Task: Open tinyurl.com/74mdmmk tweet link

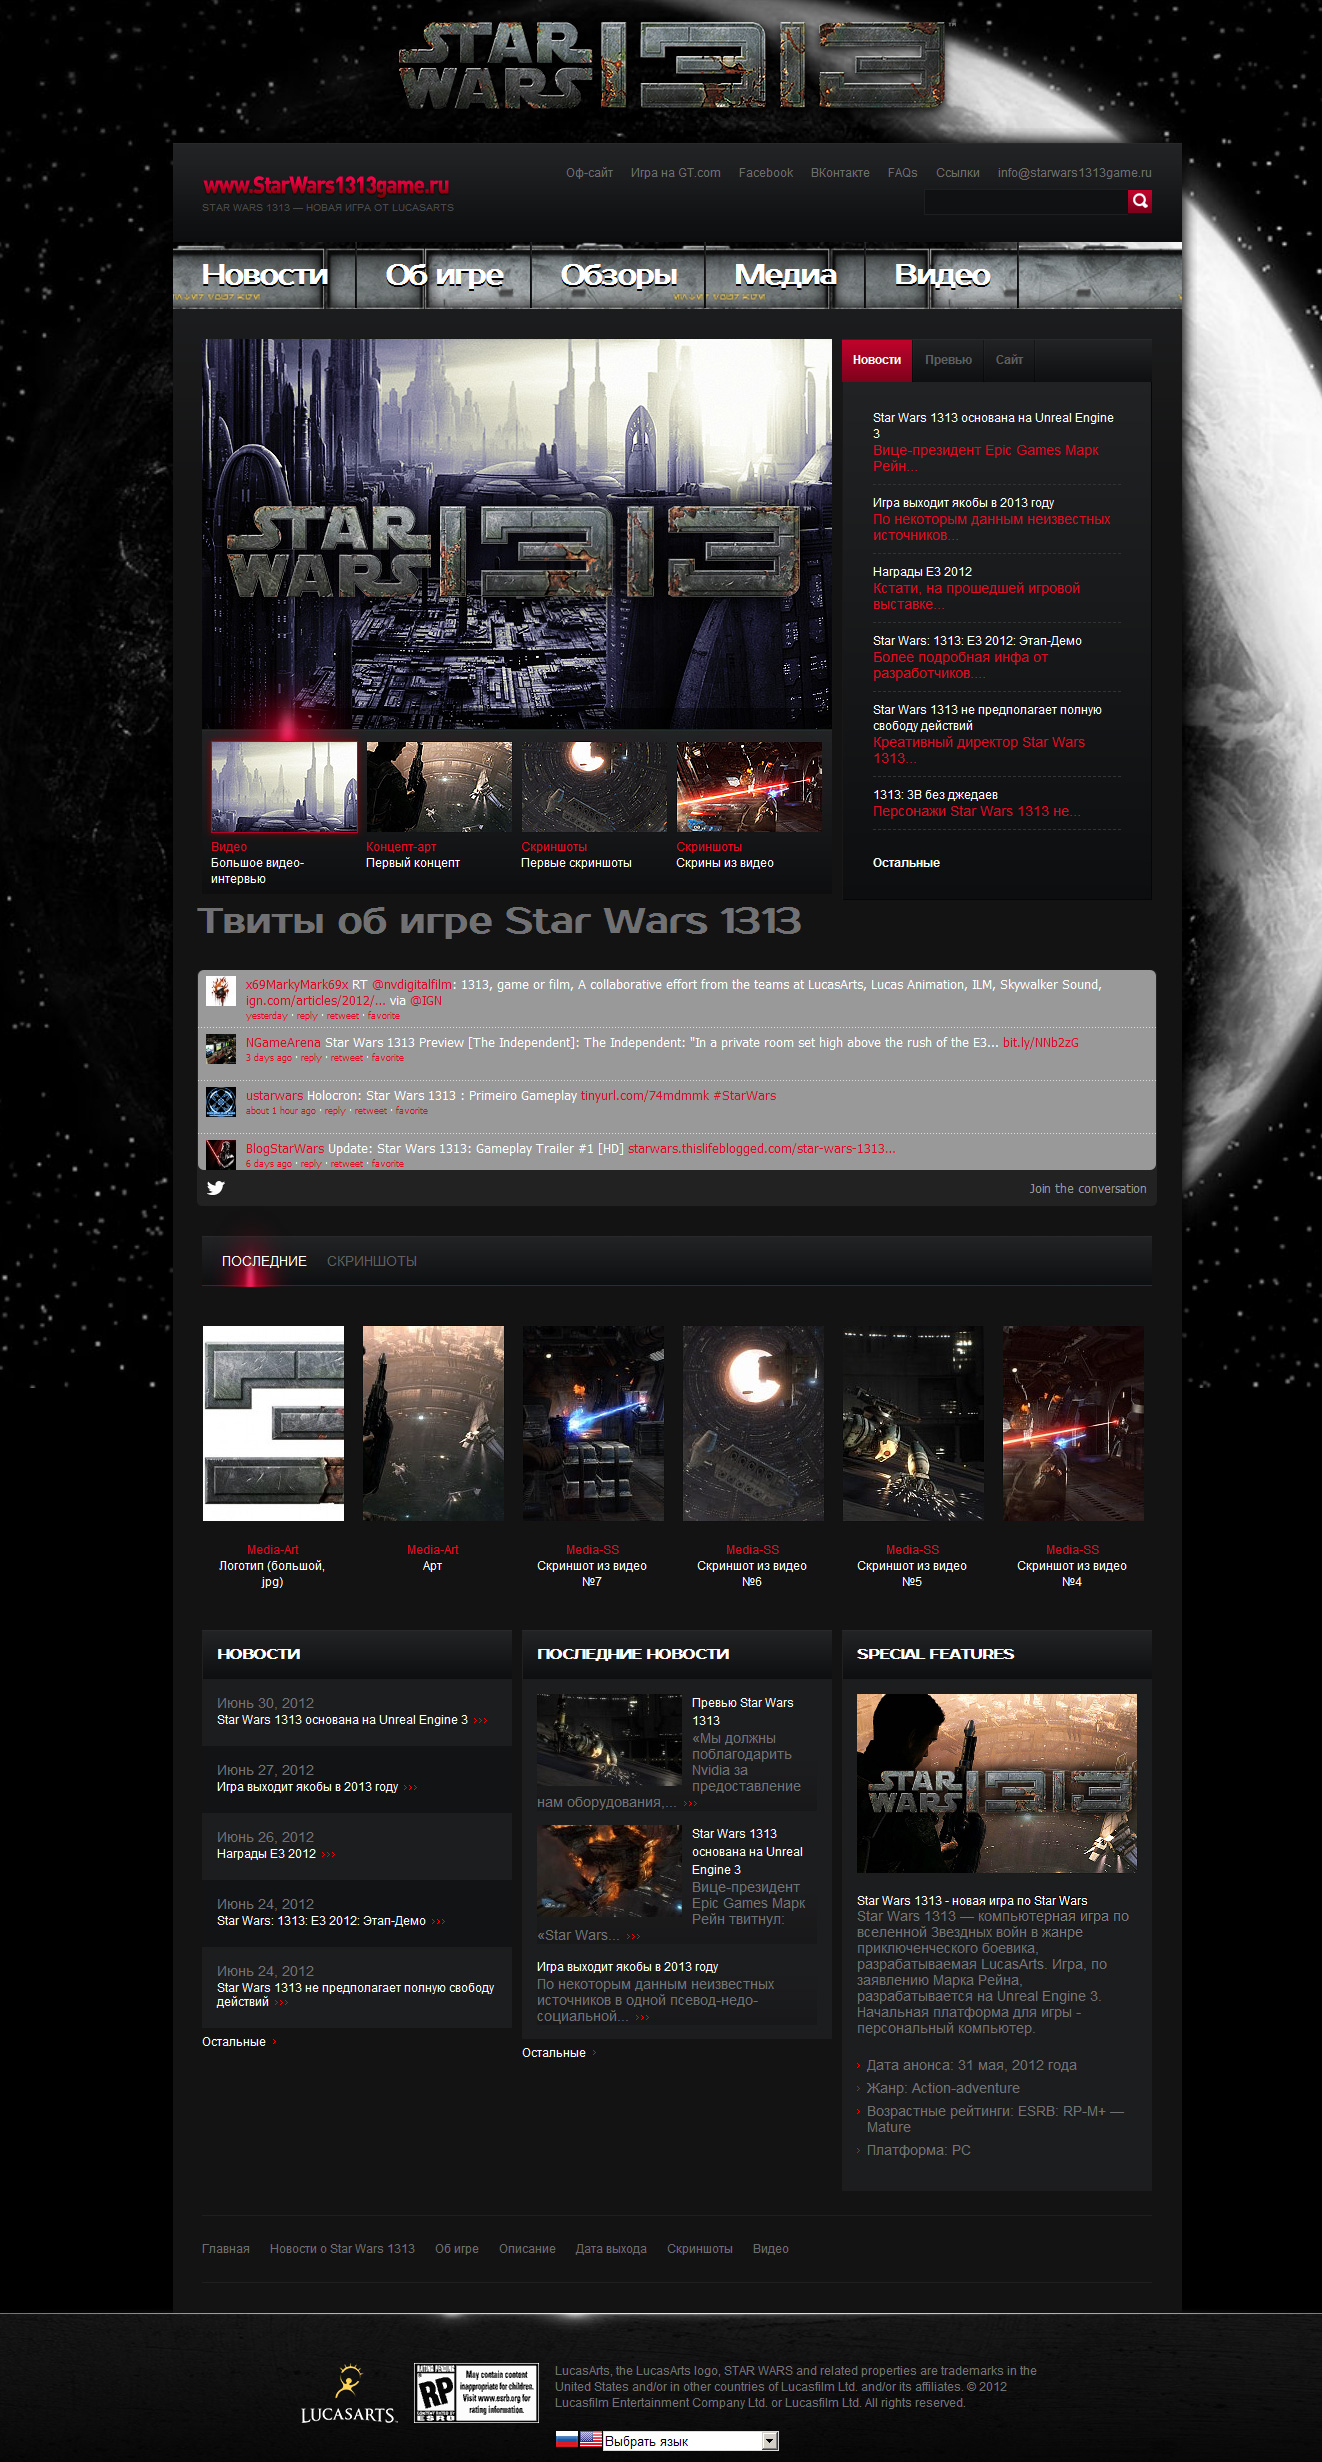Action: pyautogui.click(x=645, y=1095)
